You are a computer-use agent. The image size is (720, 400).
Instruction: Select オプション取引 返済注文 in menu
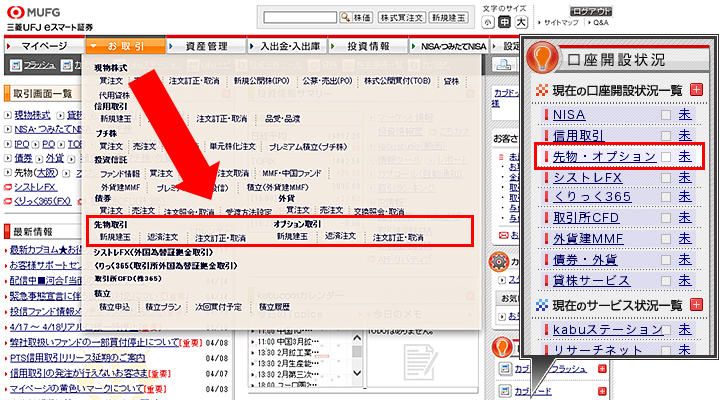click(x=340, y=236)
